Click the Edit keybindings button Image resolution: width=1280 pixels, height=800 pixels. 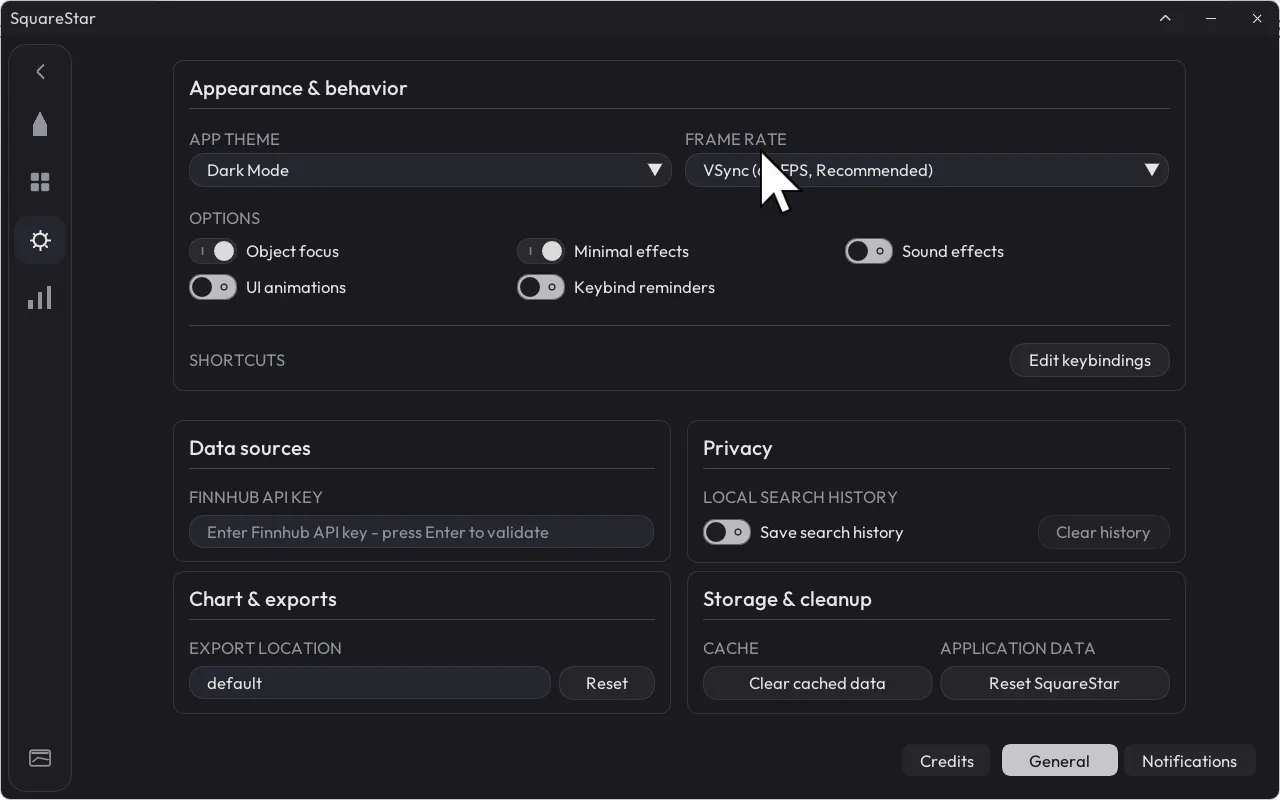point(1089,360)
